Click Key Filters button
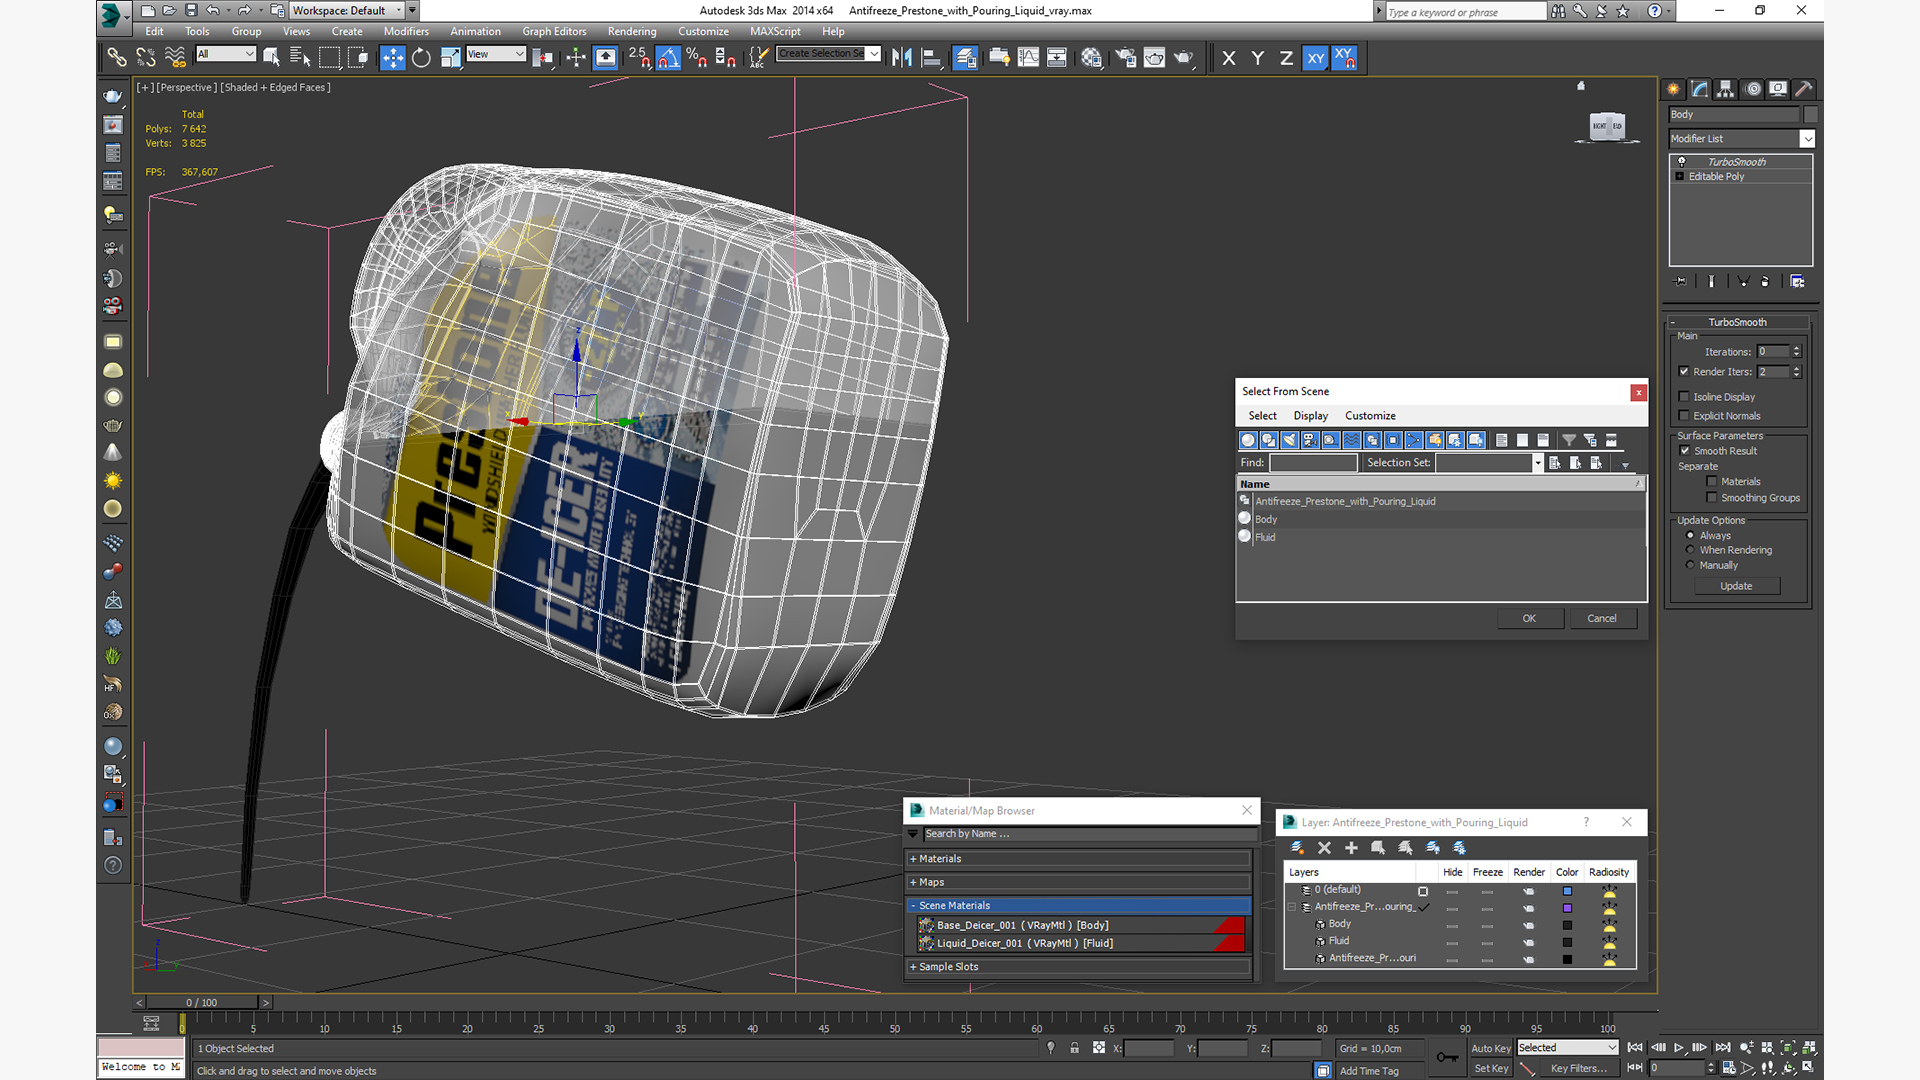This screenshot has height=1080, width=1920. coord(1579,1069)
